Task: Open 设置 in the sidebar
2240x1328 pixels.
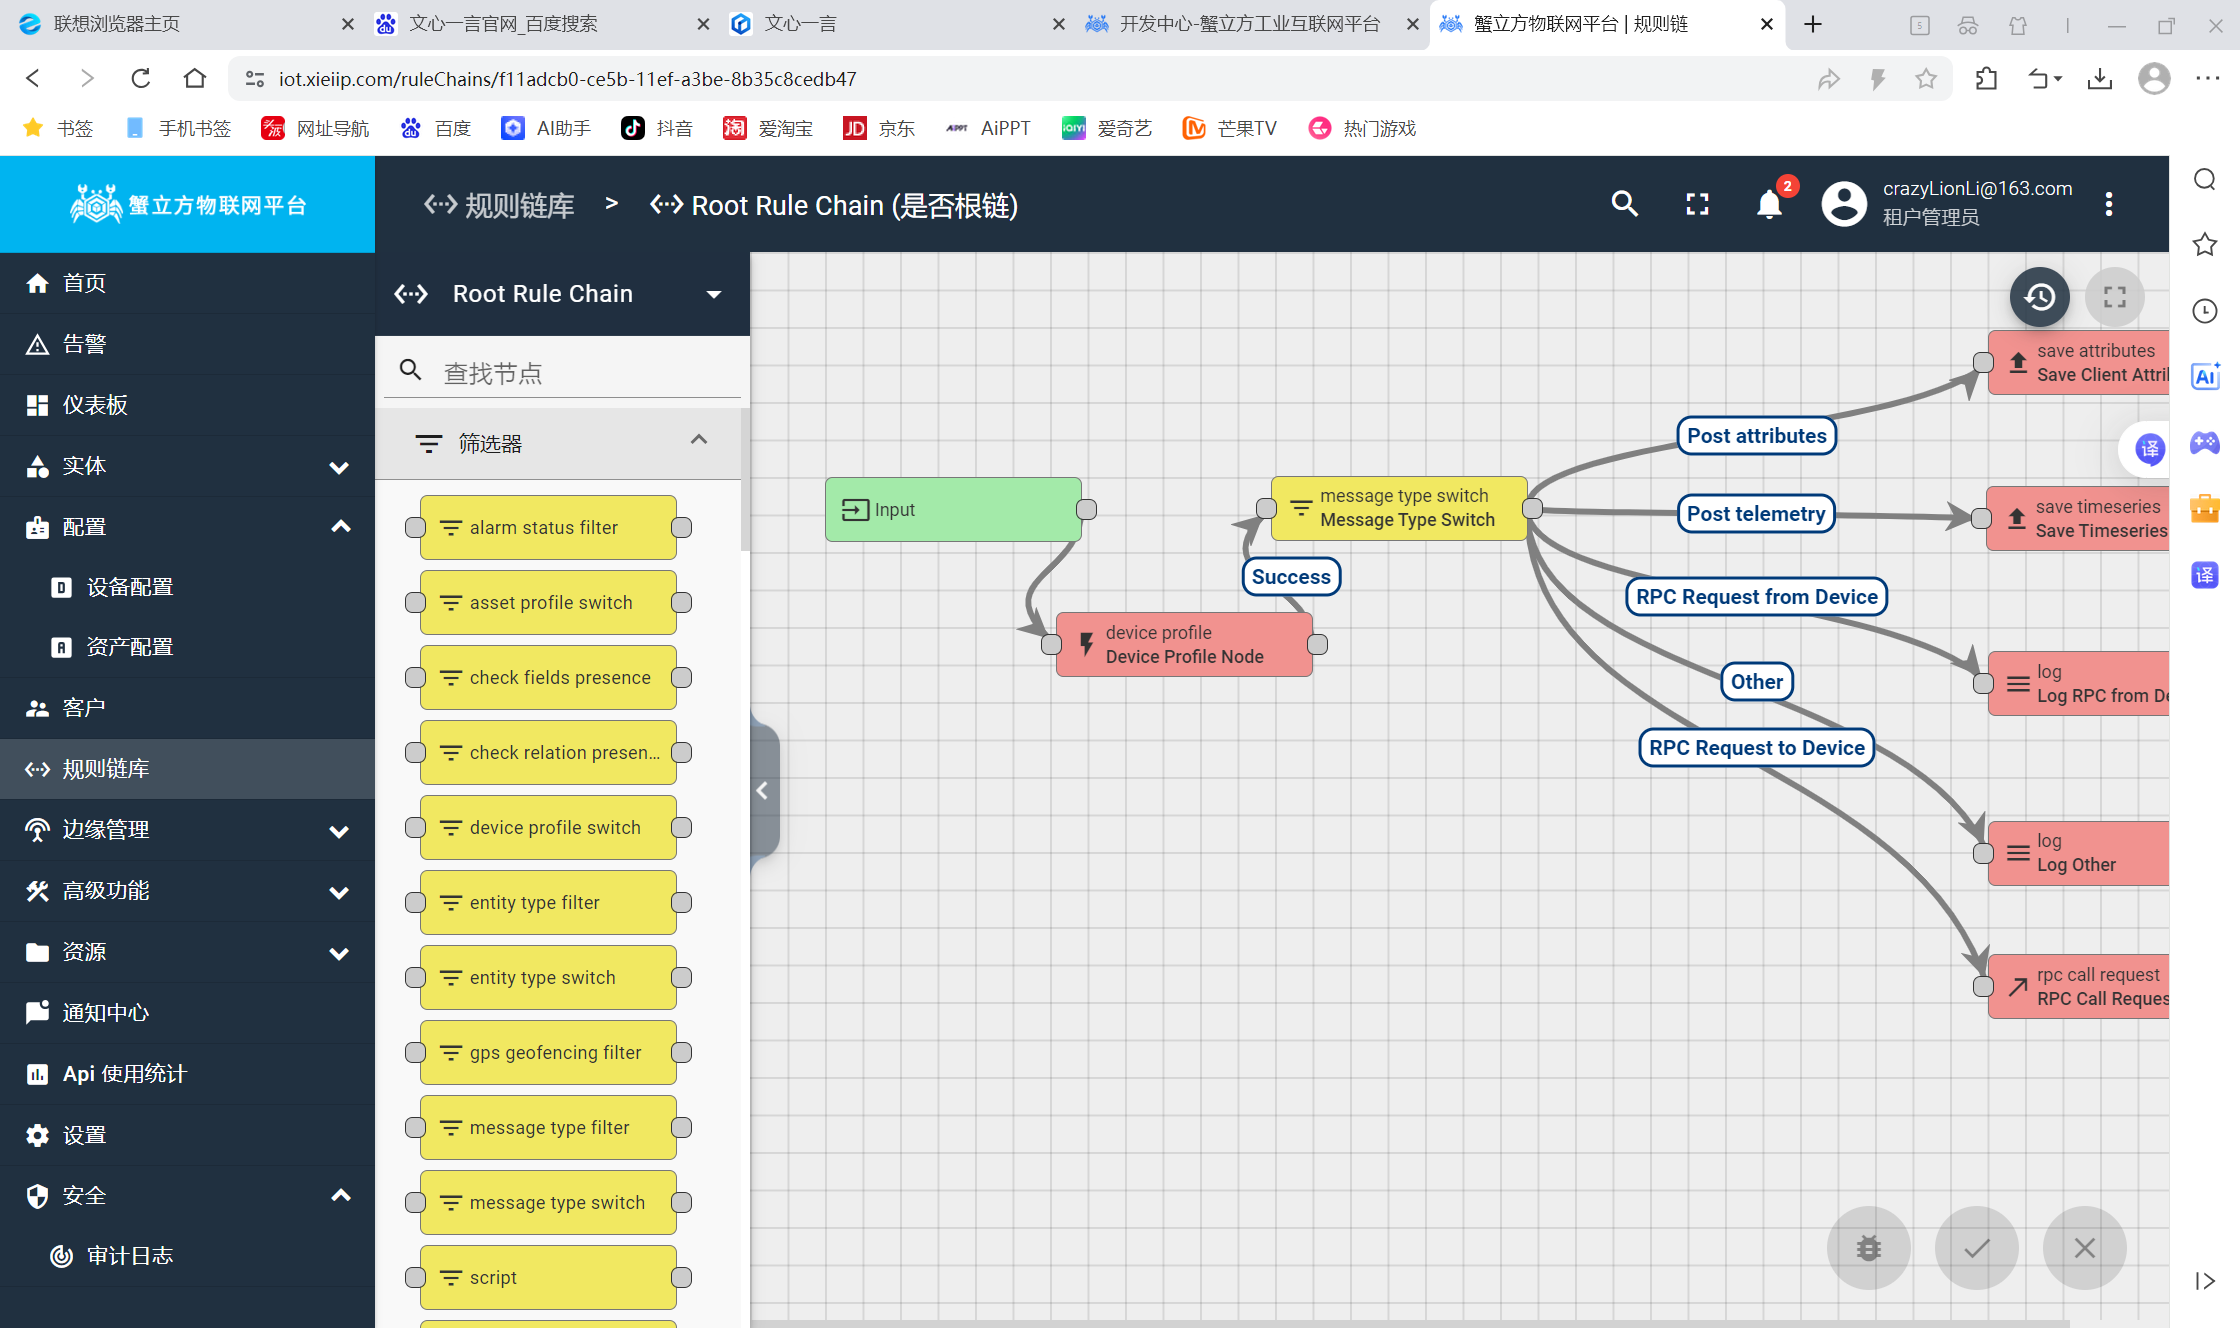Action: (188, 1135)
